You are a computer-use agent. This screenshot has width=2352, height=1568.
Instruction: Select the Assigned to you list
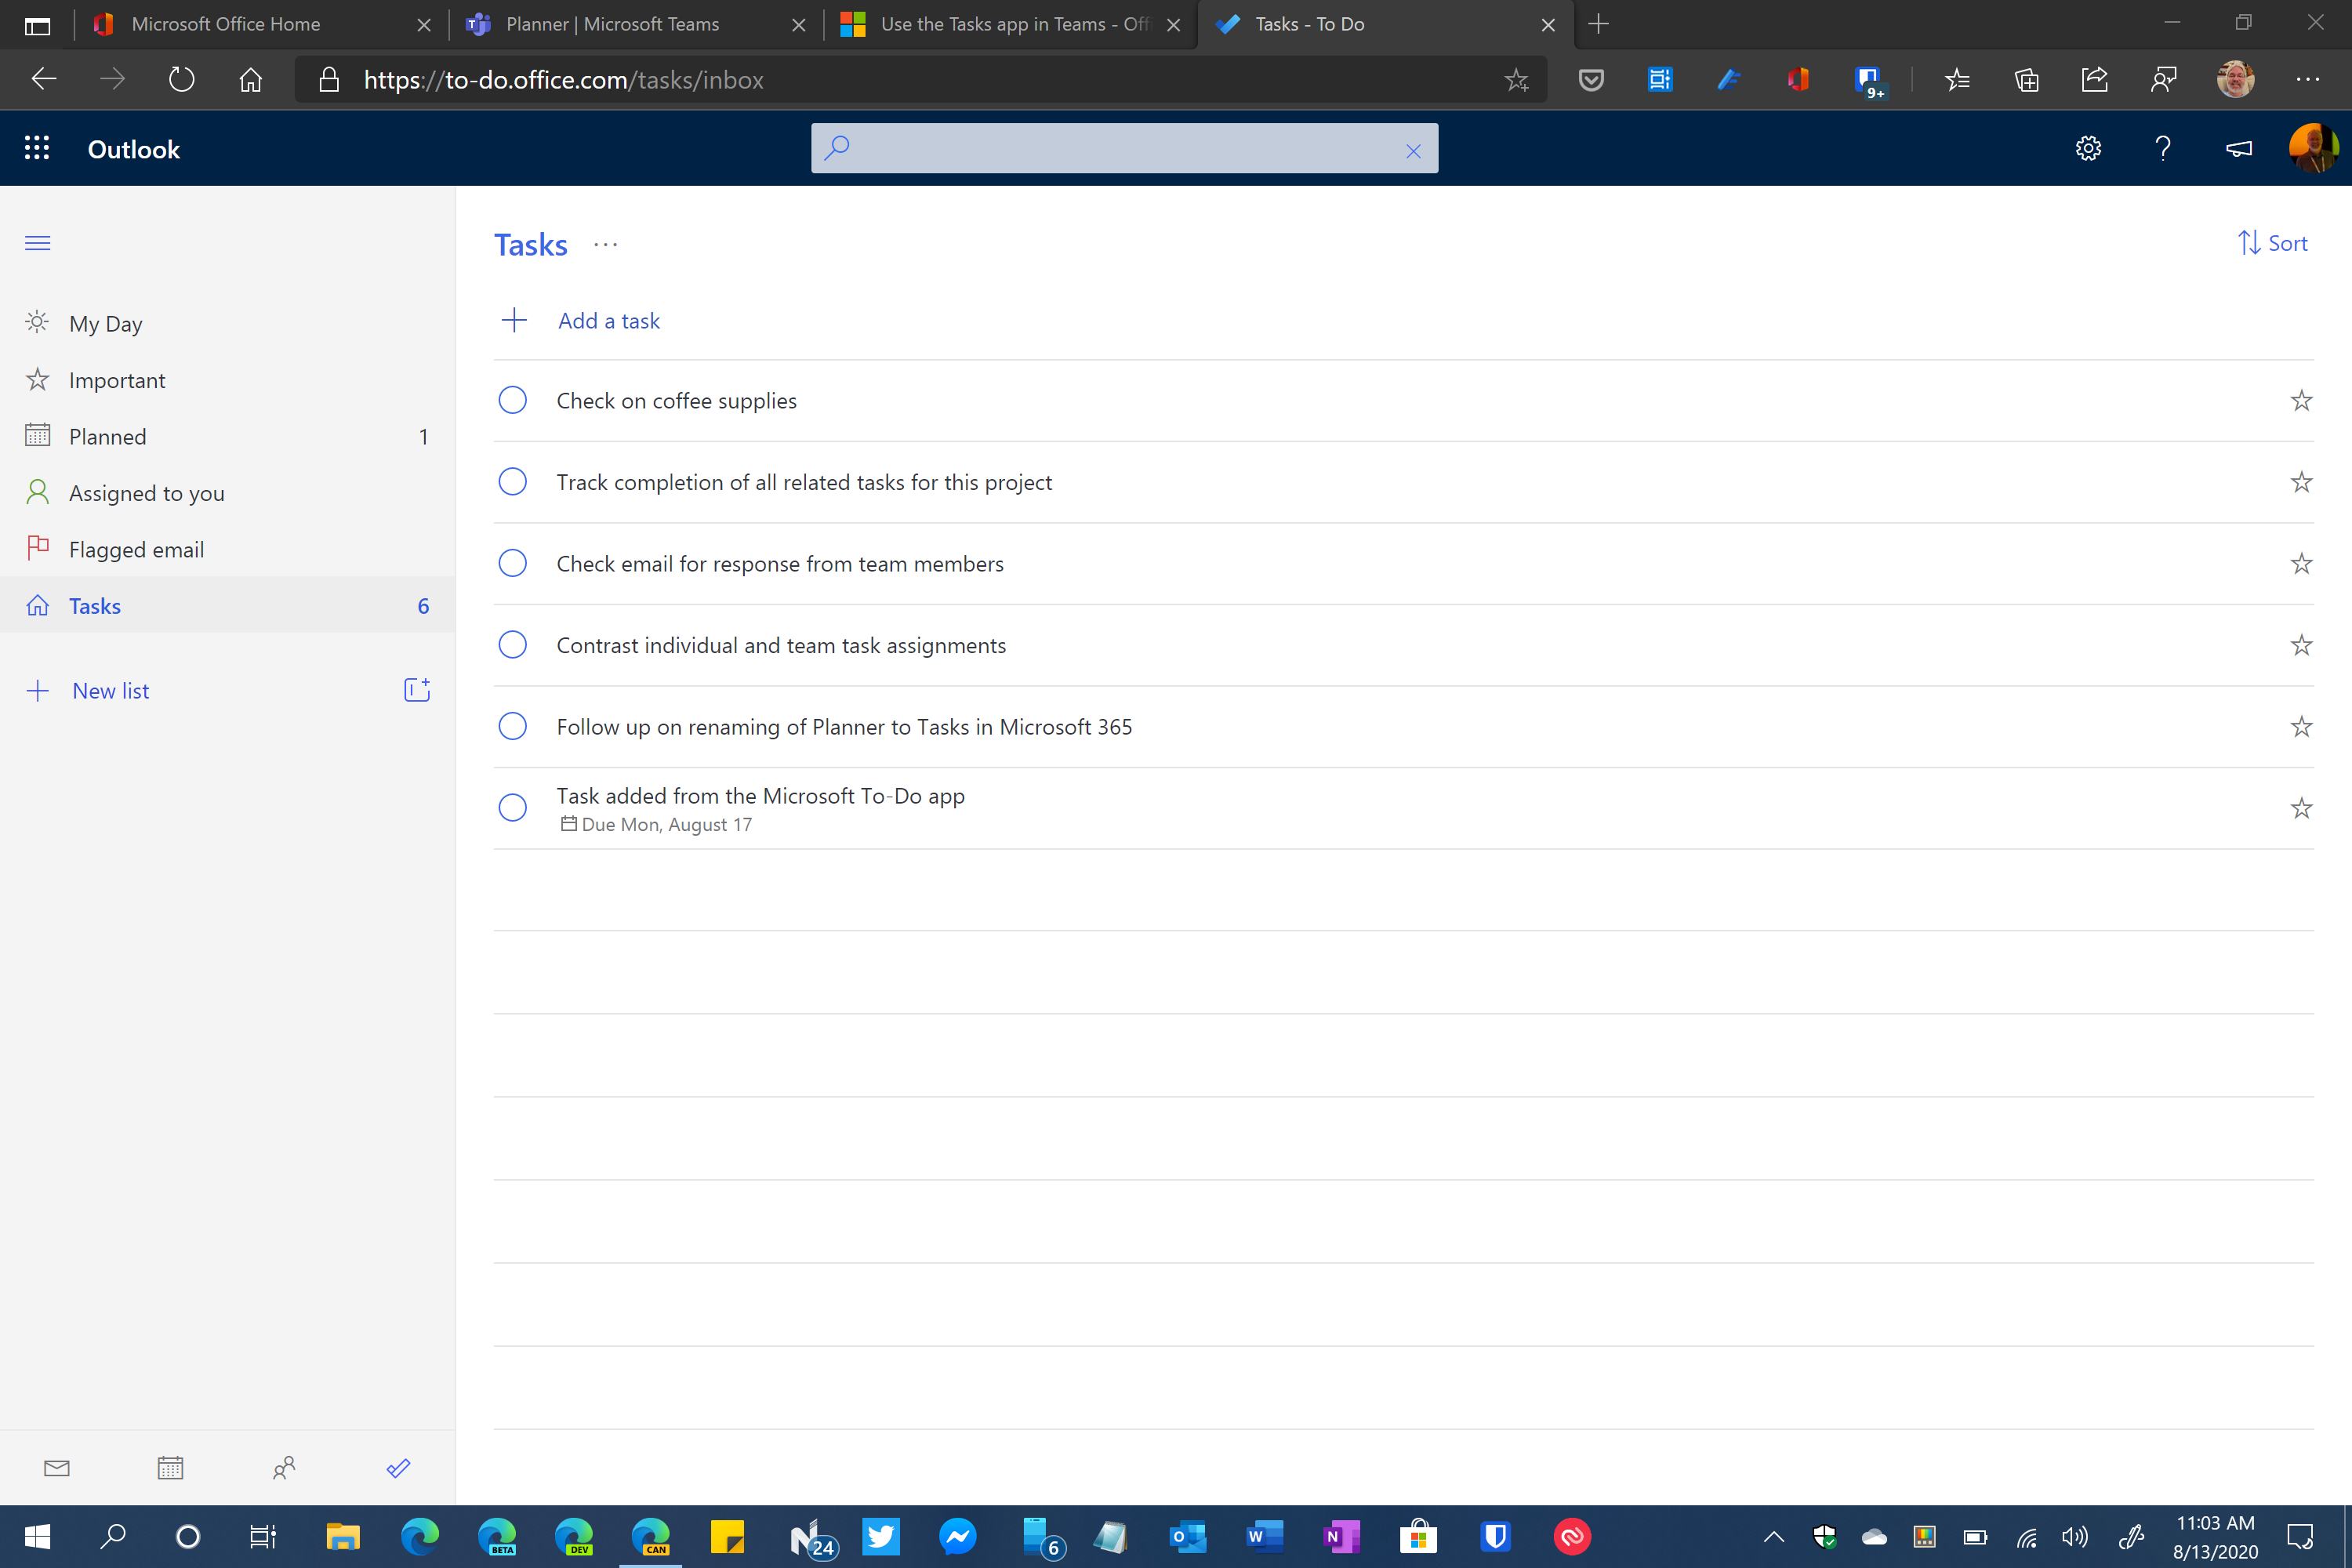tap(146, 492)
